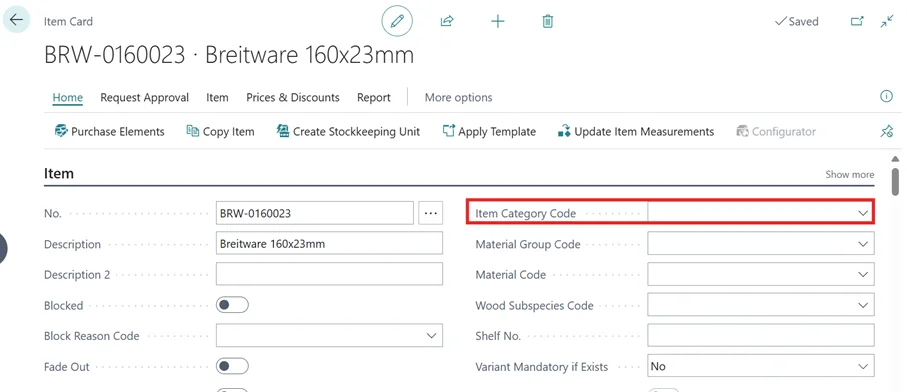
Task: Collapse the page with arrows icon
Action: click(887, 21)
